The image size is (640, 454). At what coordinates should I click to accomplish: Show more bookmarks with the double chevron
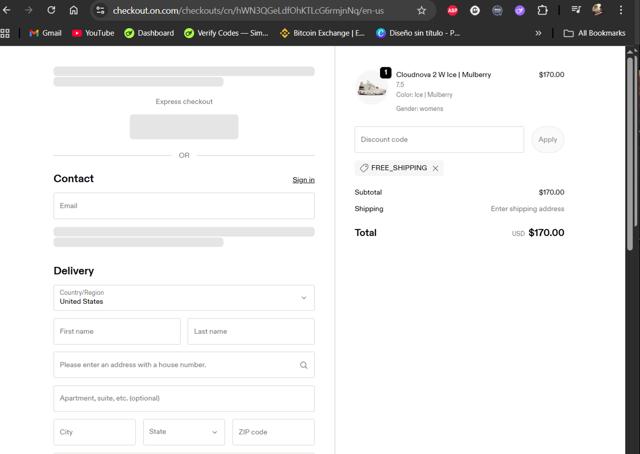[x=538, y=33]
